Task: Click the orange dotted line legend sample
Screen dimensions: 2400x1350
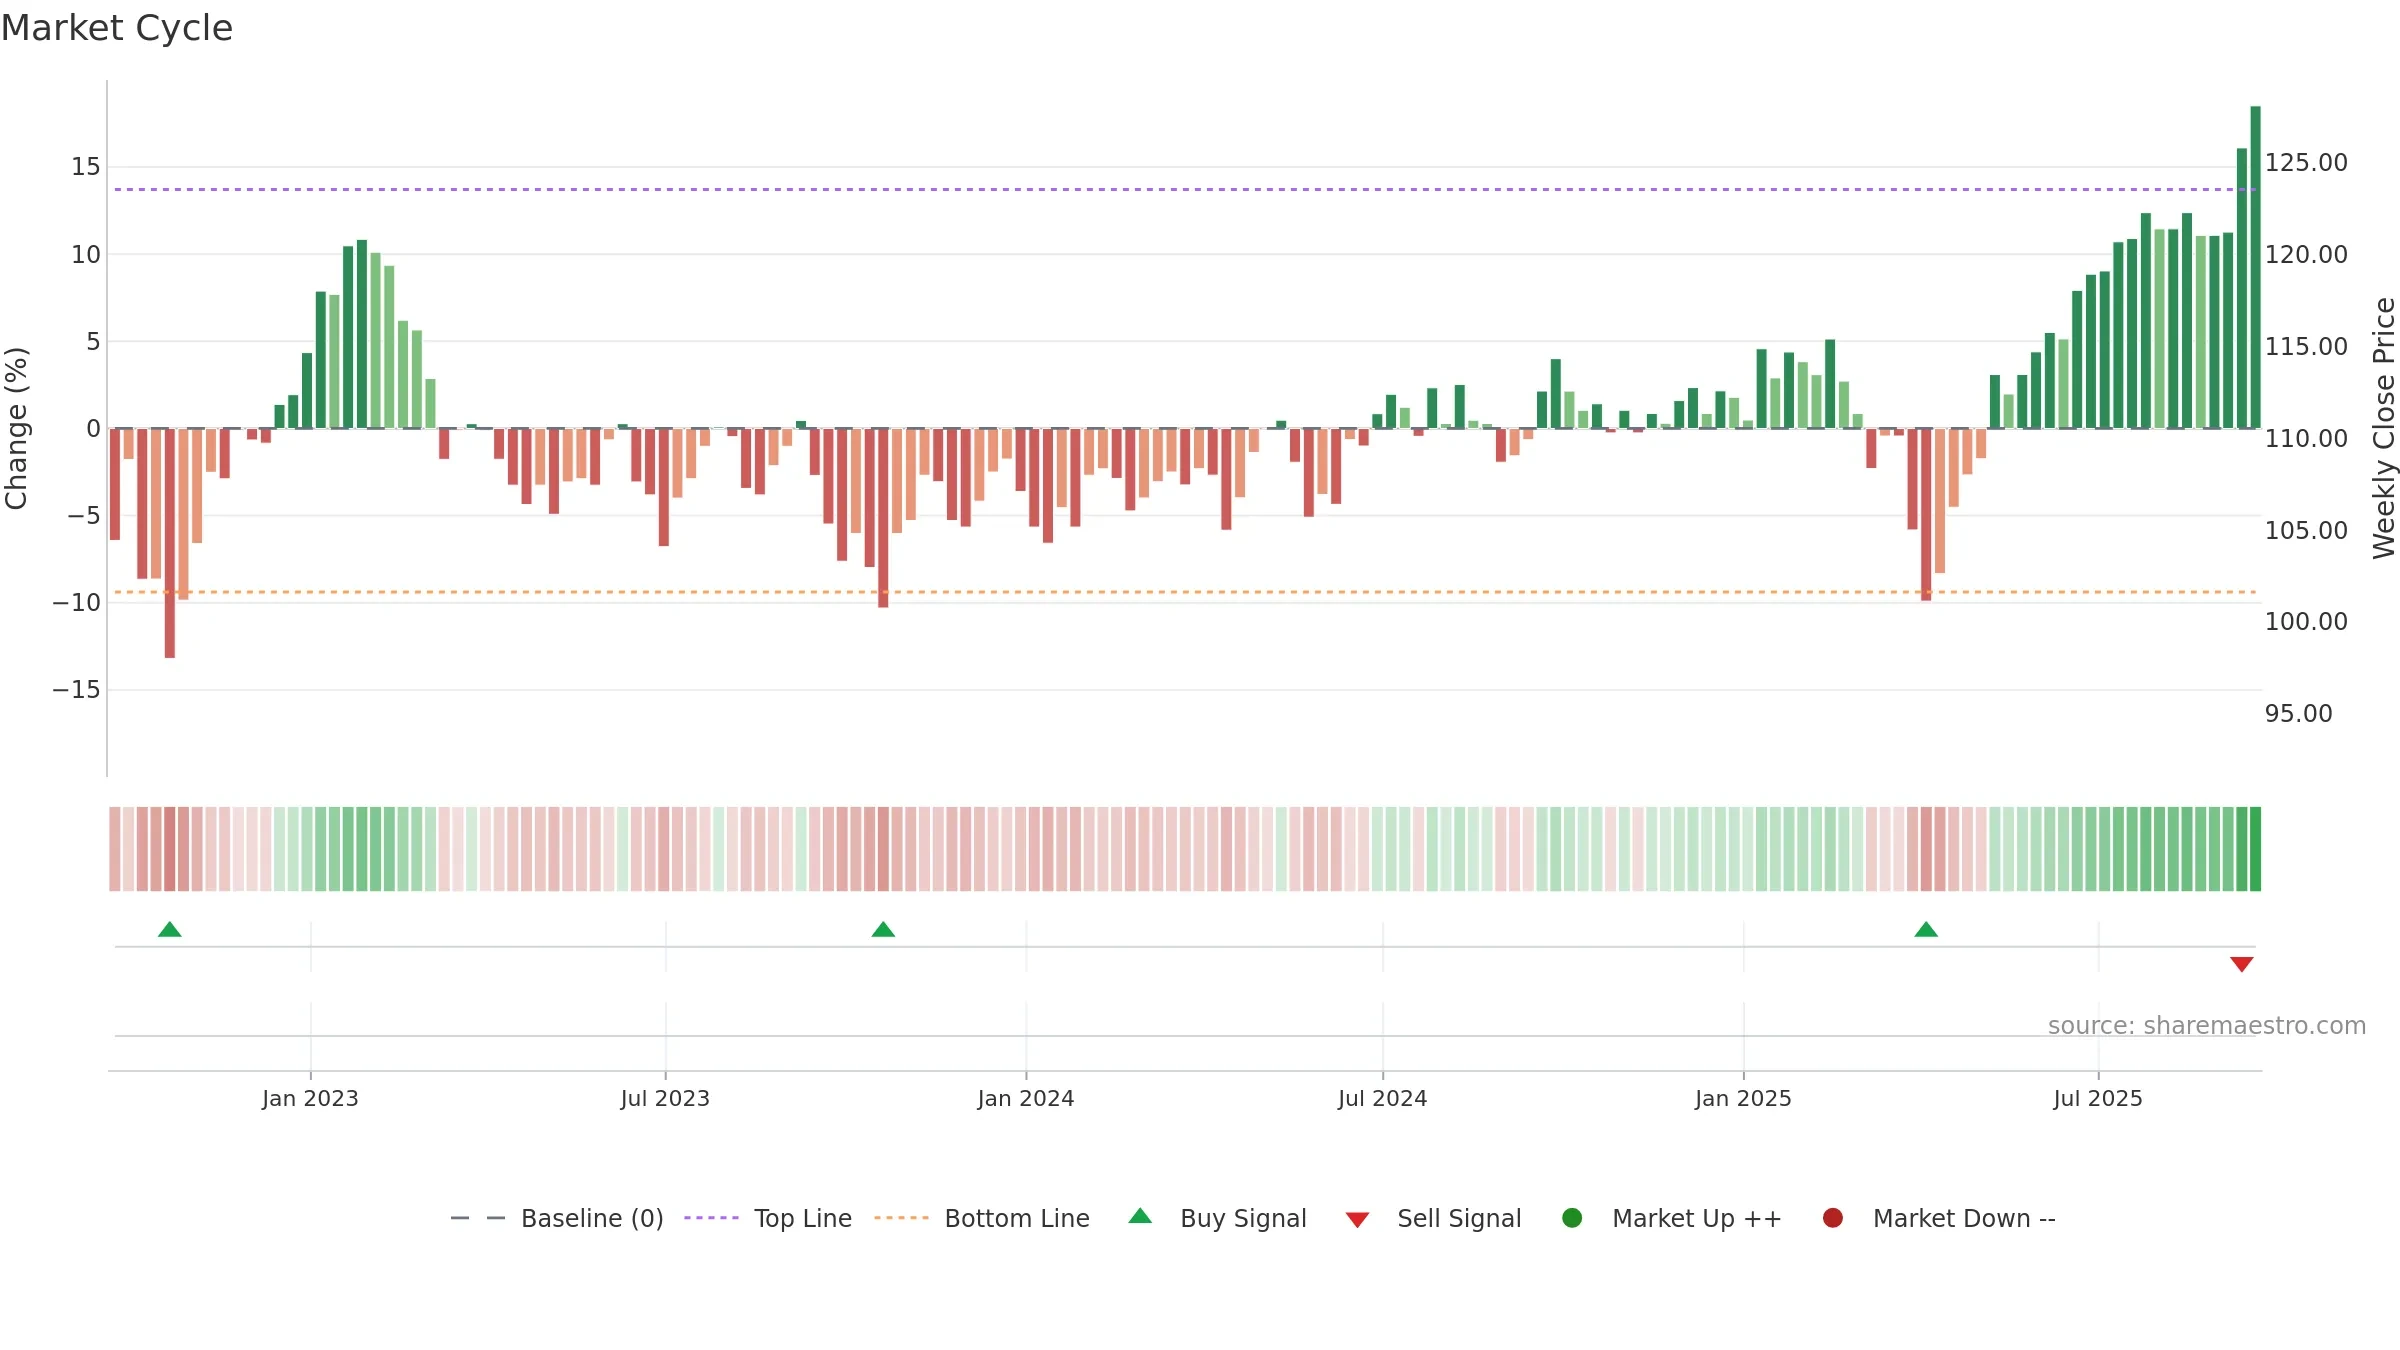Action: pyautogui.click(x=901, y=1218)
